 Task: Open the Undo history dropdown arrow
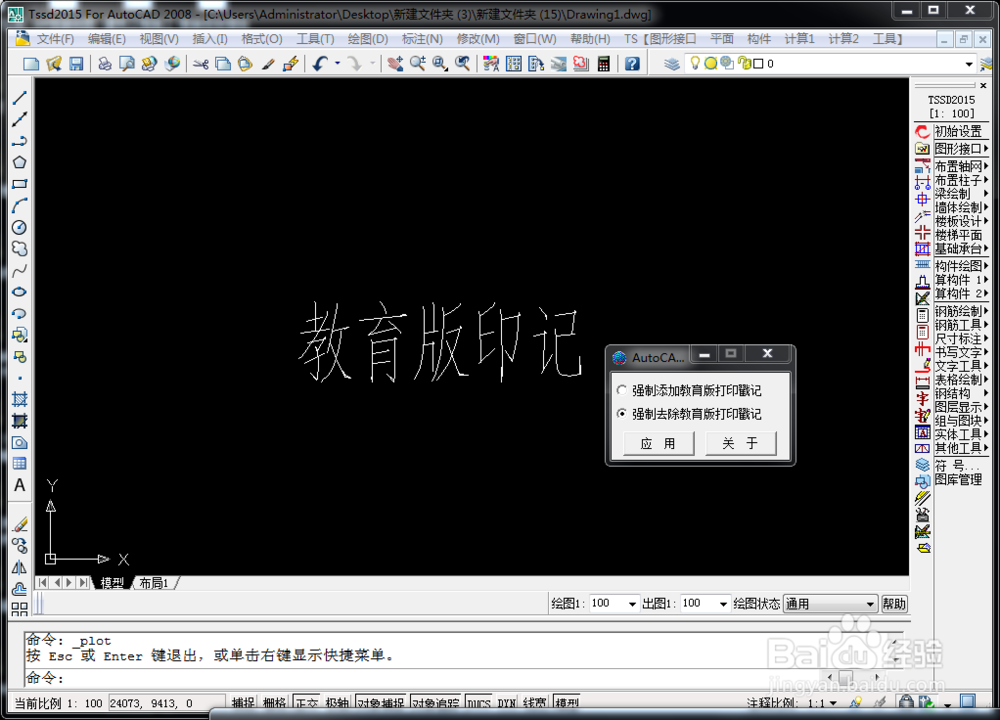coord(337,64)
